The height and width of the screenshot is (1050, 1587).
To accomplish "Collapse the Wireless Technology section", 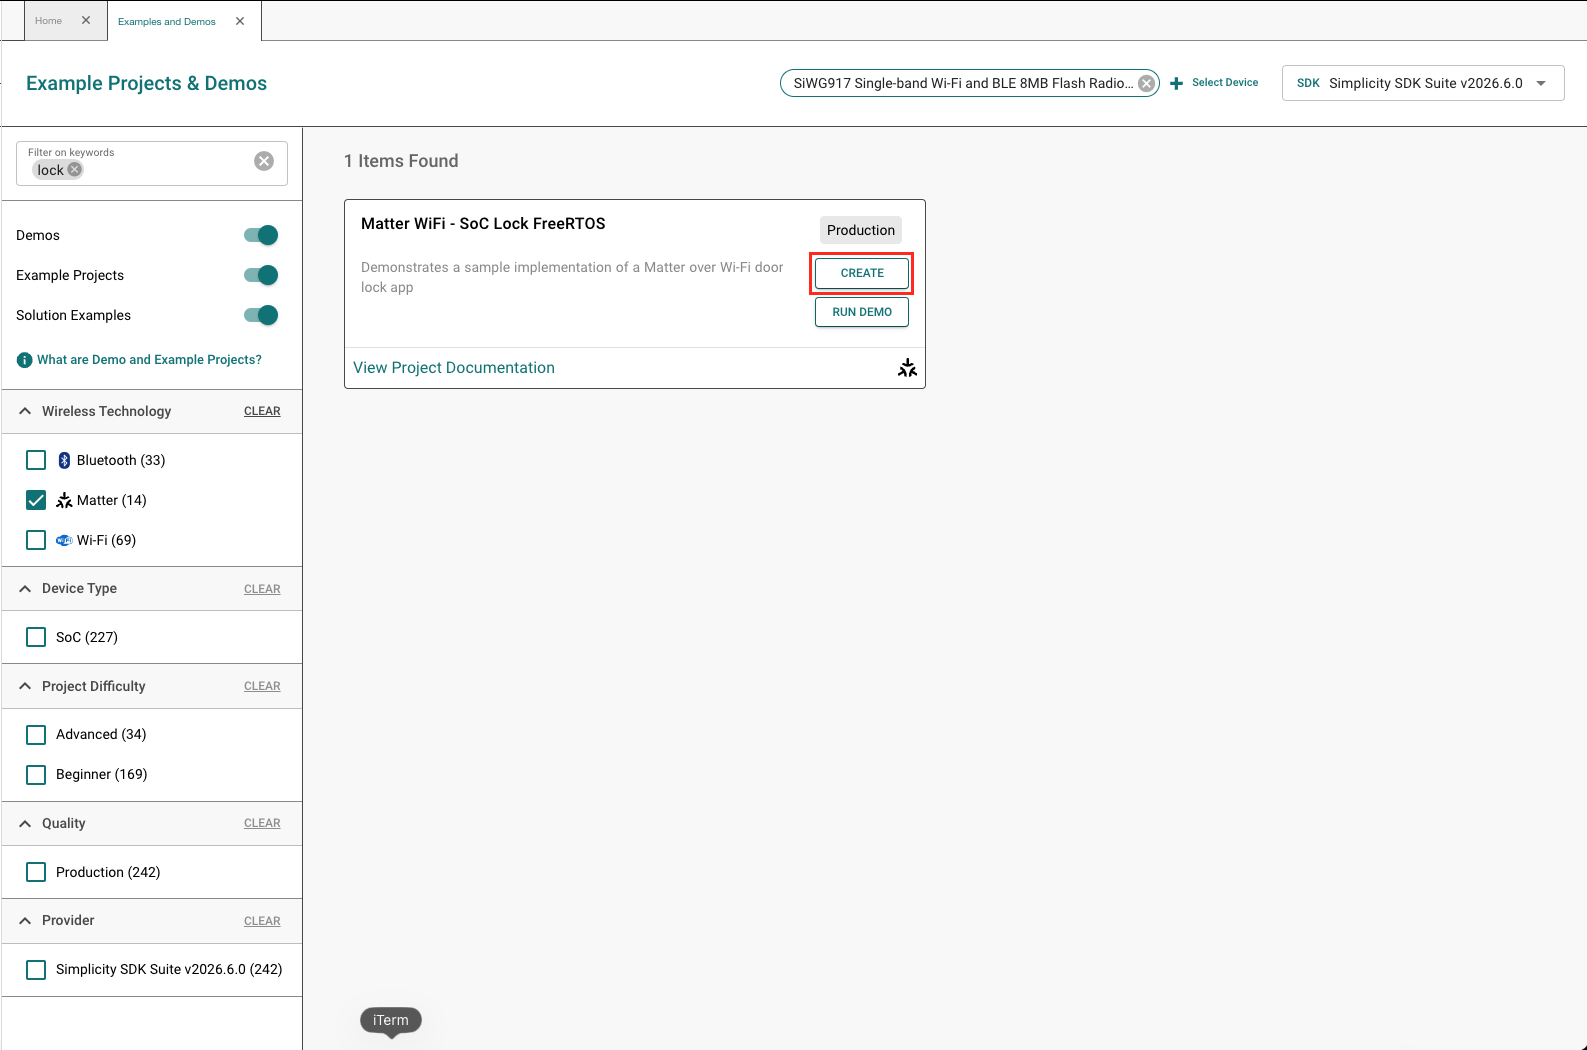I will click(x=25, y=411).
